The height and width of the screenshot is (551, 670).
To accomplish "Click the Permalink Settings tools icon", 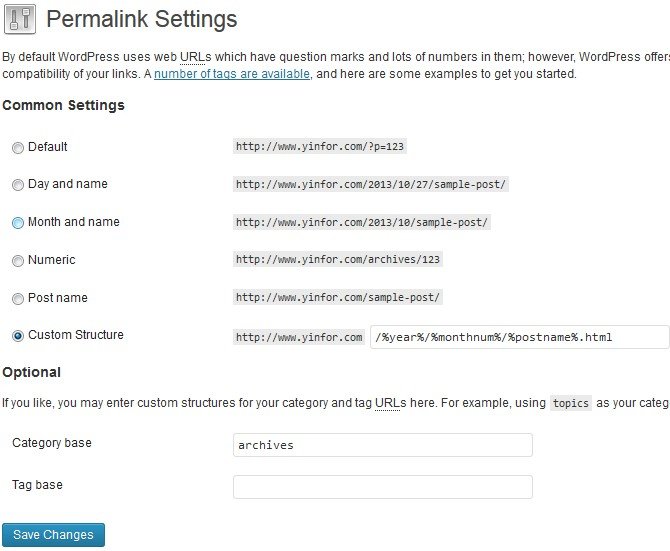I will point(20,19).
